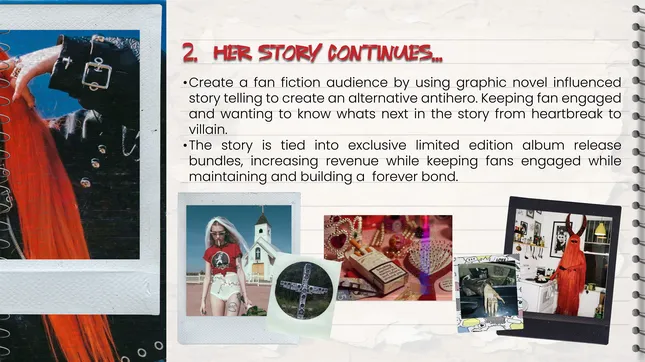Viewport: 645px width, 362px height.
Task: Click the small hand-with-rings comic-framed photo
Action: click(x=488, y=292)
